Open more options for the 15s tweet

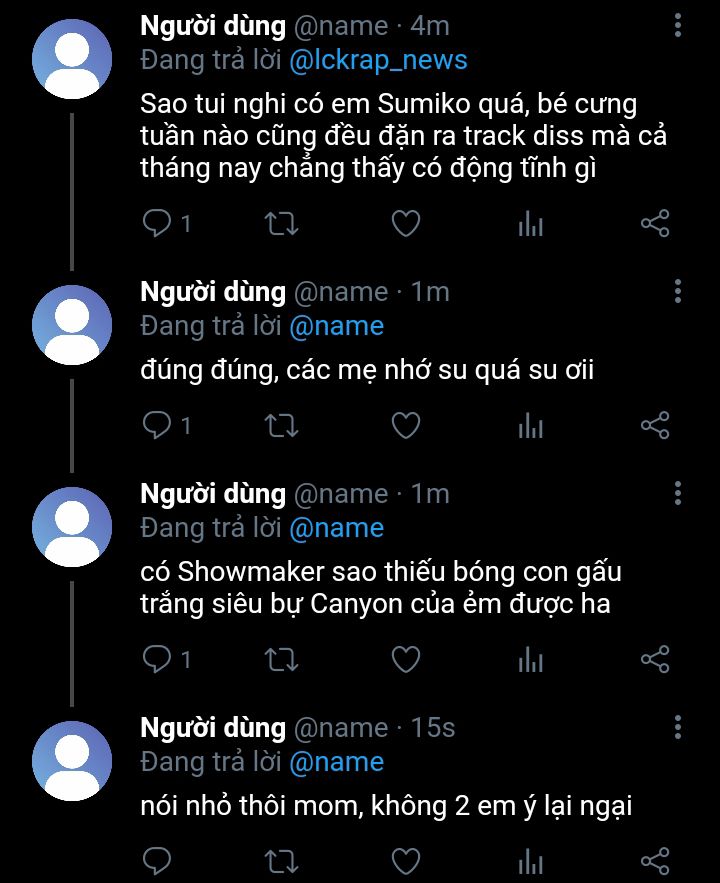(678, 727)
